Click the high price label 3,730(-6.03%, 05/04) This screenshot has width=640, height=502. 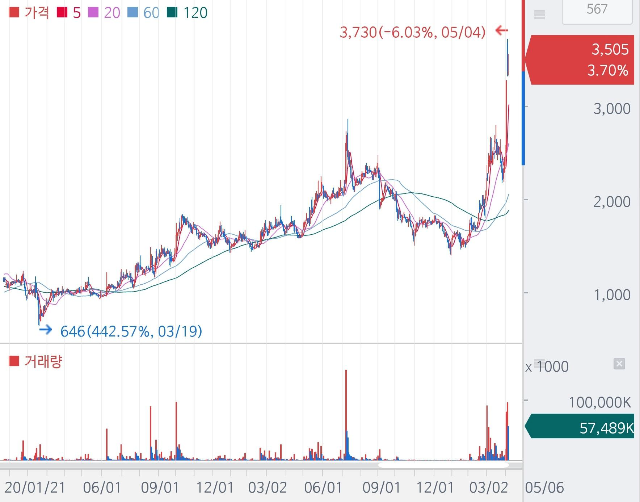[413, 32]
